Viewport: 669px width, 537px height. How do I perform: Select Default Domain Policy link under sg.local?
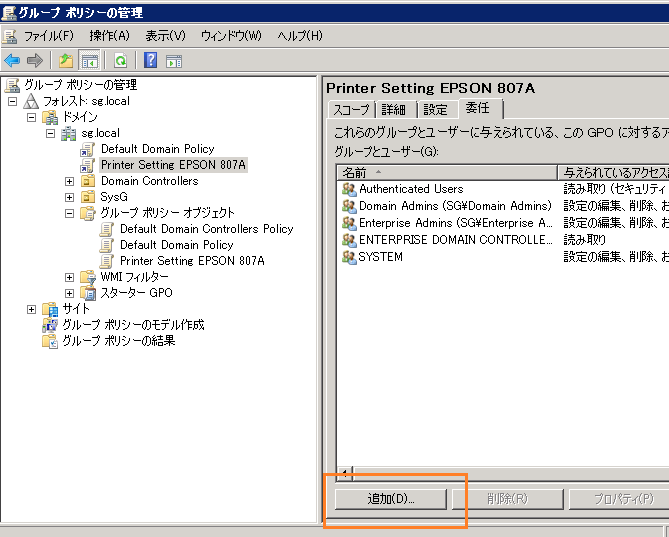point(157,149)
